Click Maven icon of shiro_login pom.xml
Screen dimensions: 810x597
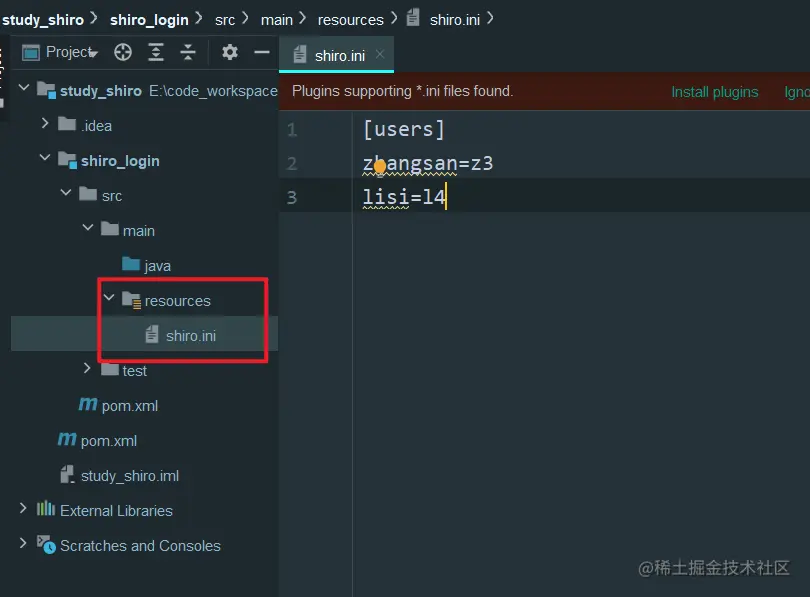[88, 404]
